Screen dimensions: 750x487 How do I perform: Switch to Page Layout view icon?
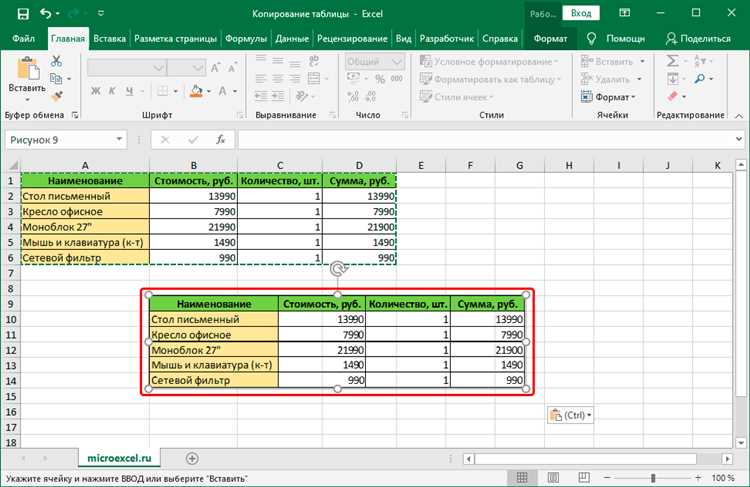point(553,477)
